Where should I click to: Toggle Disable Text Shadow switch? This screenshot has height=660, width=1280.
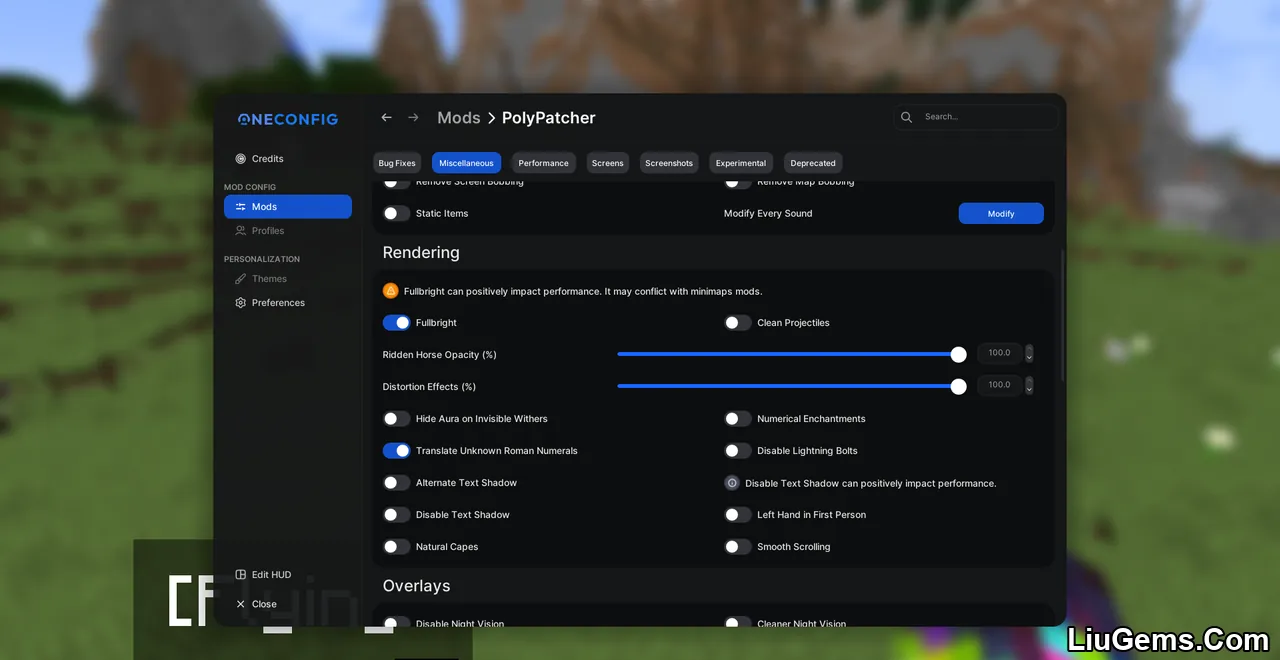(x=397, y=515)
